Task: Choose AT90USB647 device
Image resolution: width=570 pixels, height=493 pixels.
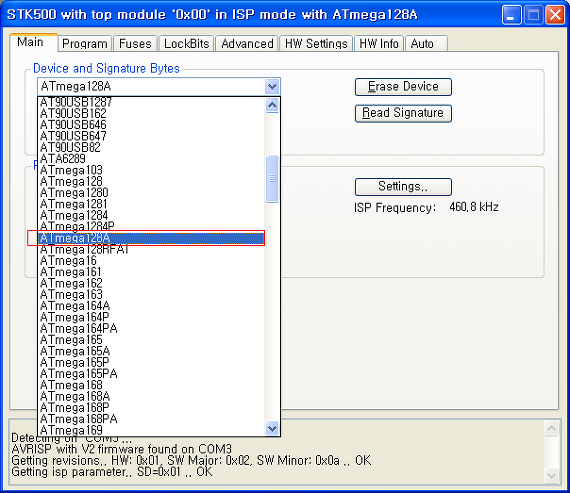Action: [151, 136]
